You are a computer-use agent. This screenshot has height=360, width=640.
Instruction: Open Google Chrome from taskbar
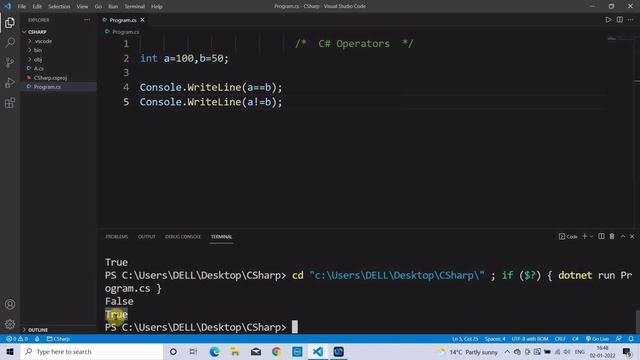(x=276, y=351)
